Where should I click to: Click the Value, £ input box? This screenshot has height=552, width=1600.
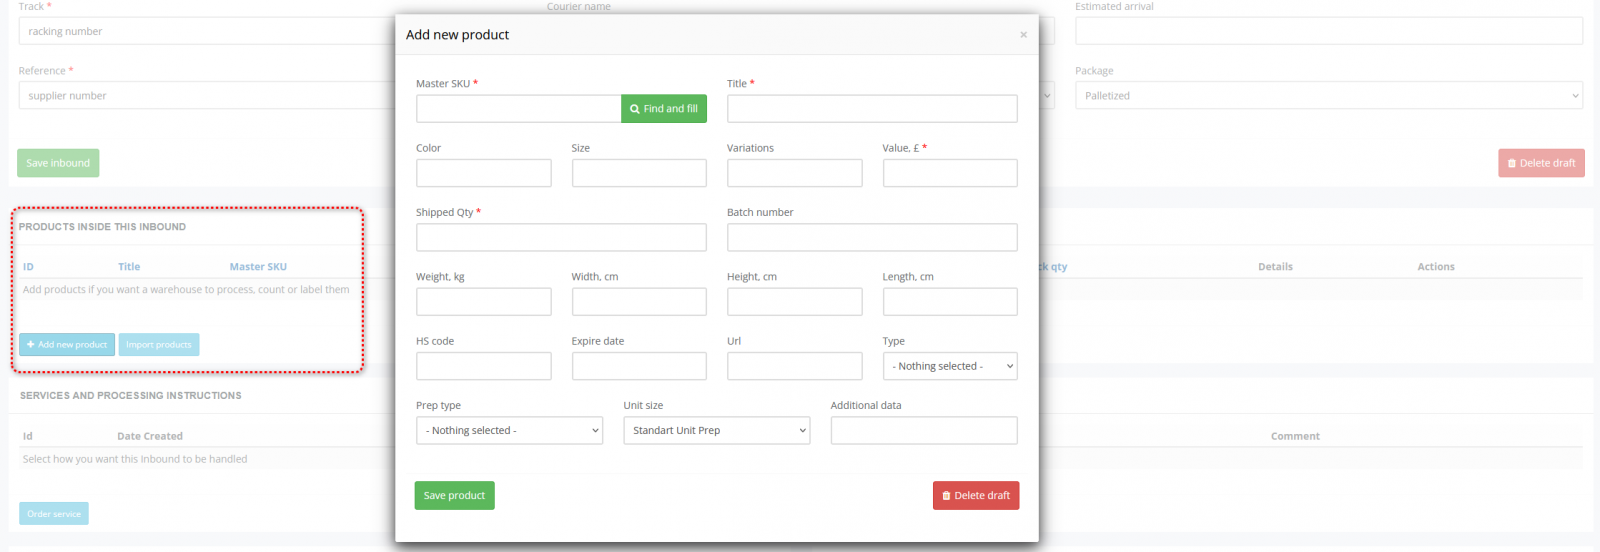[949, 173]
